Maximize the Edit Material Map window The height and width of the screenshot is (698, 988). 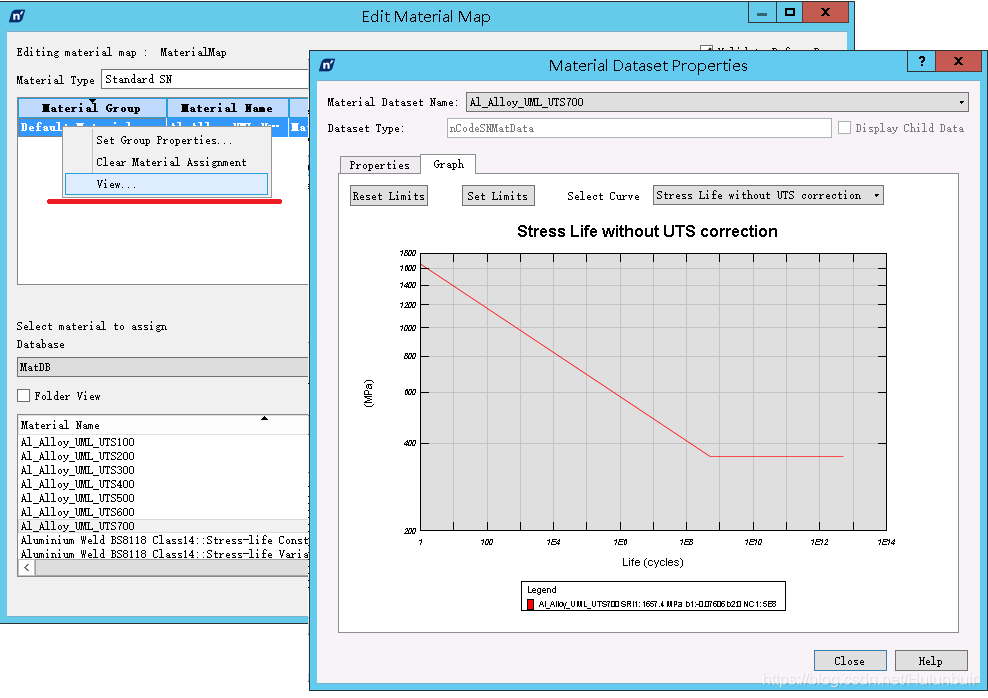790,13
